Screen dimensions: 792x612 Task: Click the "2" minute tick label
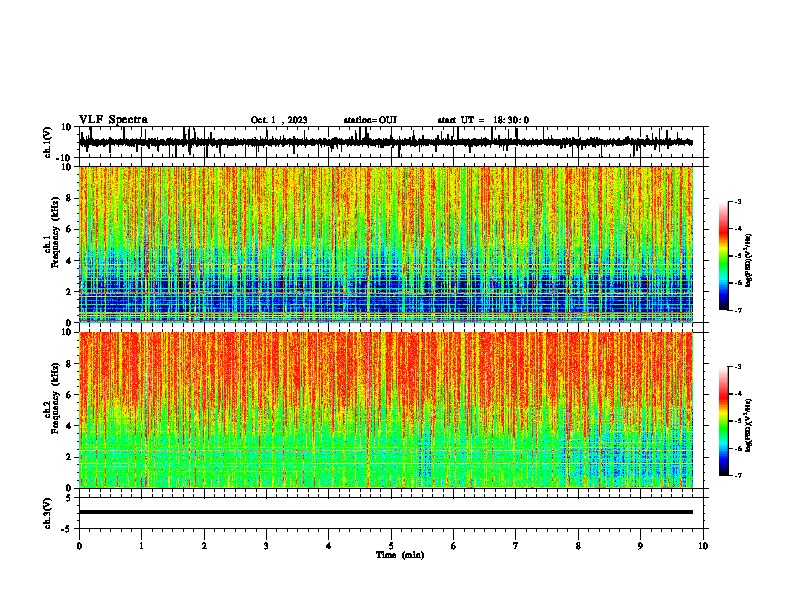tap(204, 546)
